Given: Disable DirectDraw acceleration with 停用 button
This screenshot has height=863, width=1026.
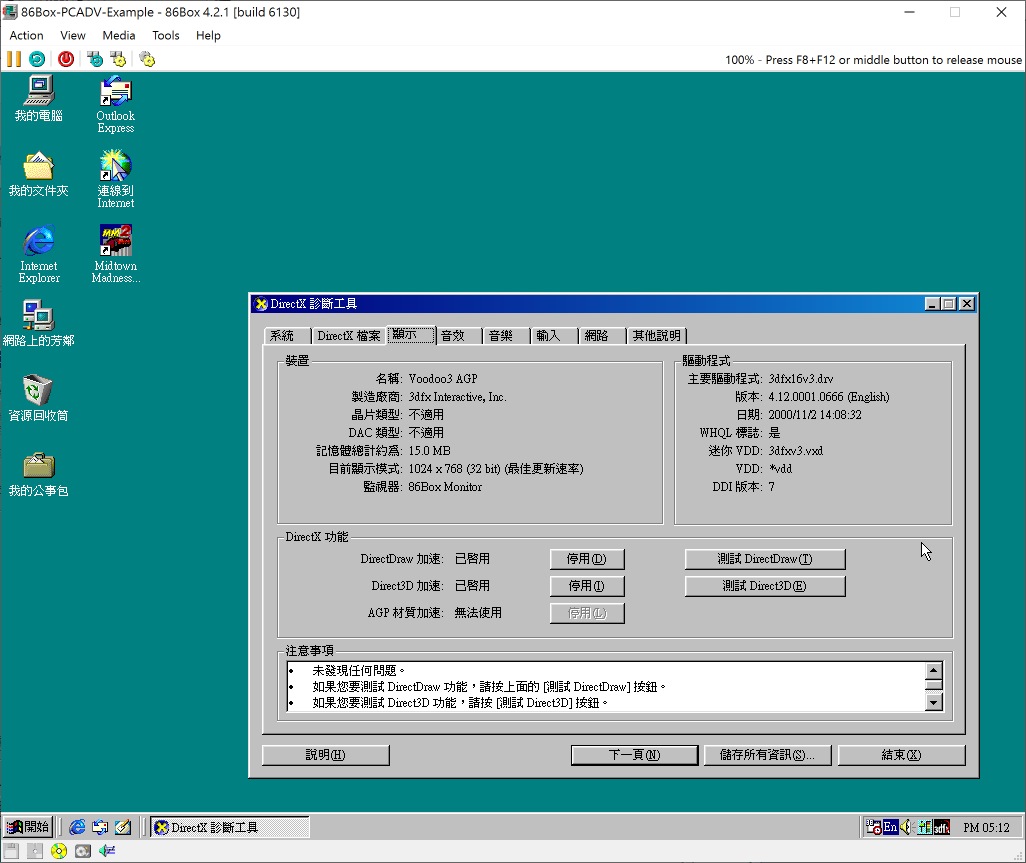Looking at the screenshot, I should click(587, 558).
